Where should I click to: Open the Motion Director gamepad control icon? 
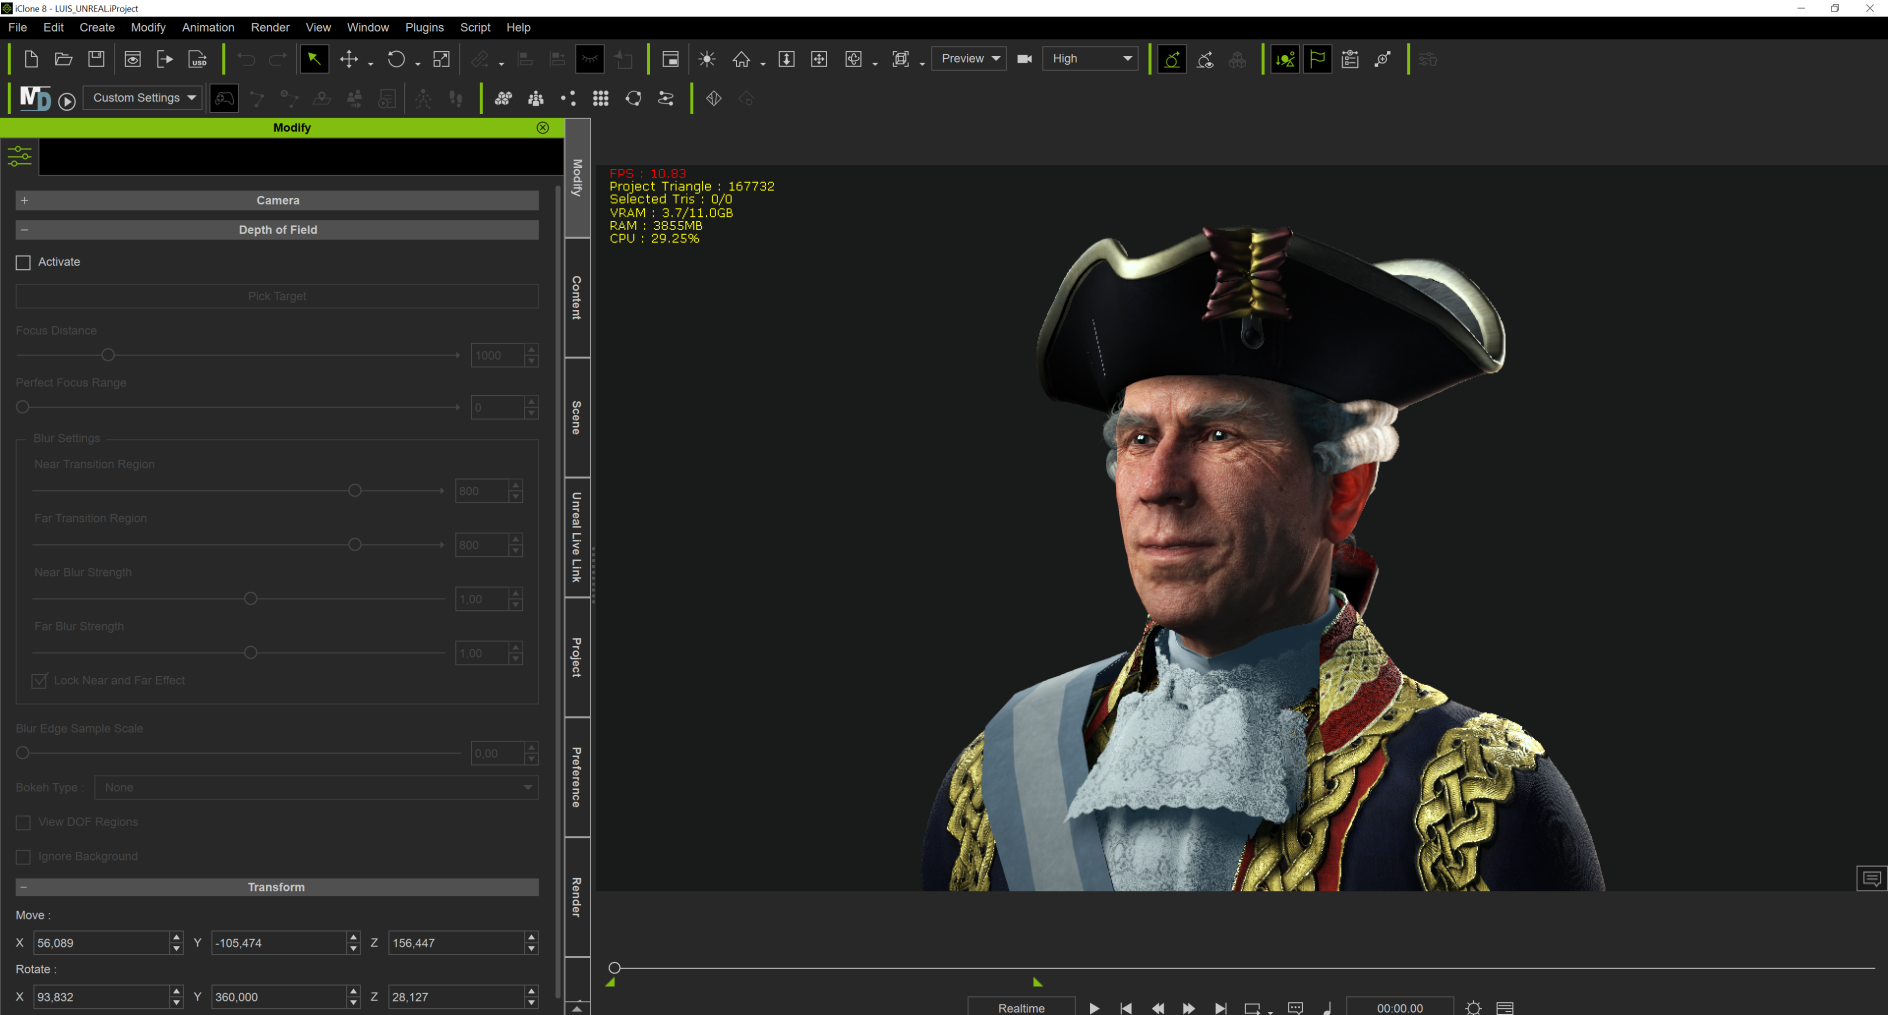[x=224, y=97]
